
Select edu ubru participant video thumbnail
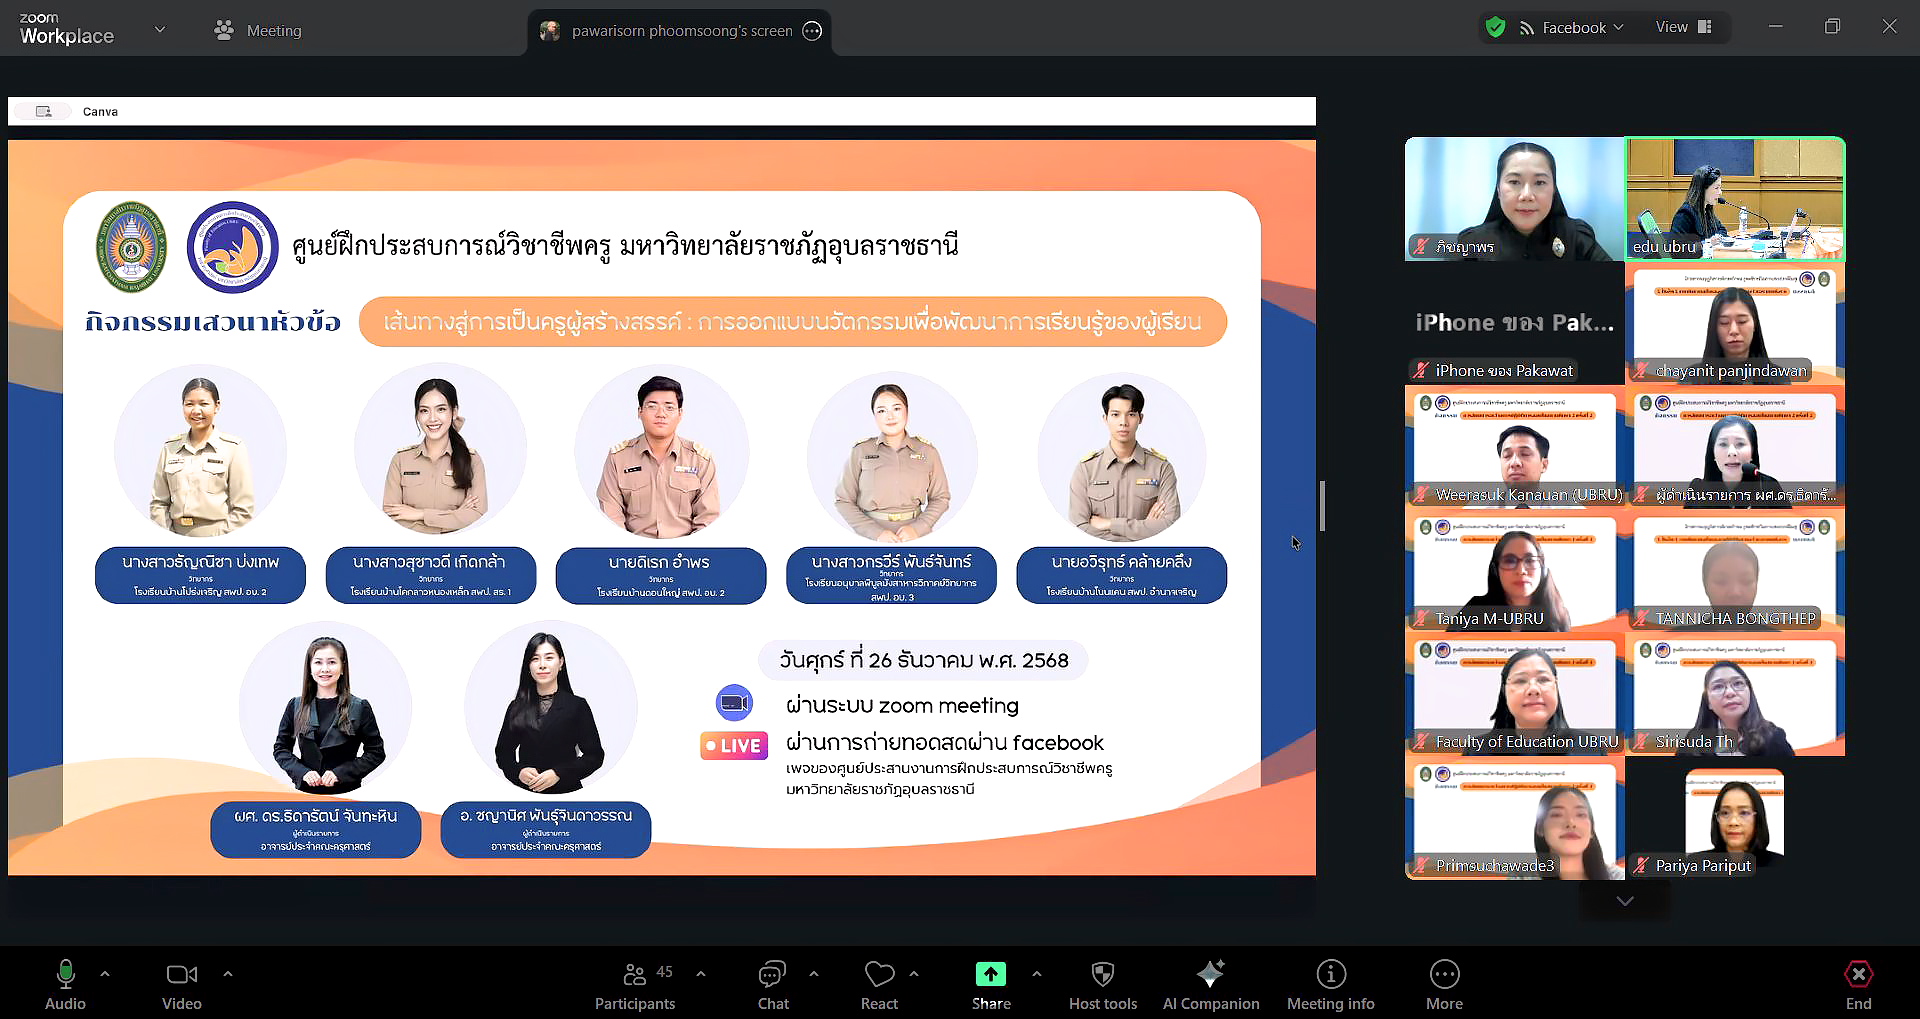1735,199
